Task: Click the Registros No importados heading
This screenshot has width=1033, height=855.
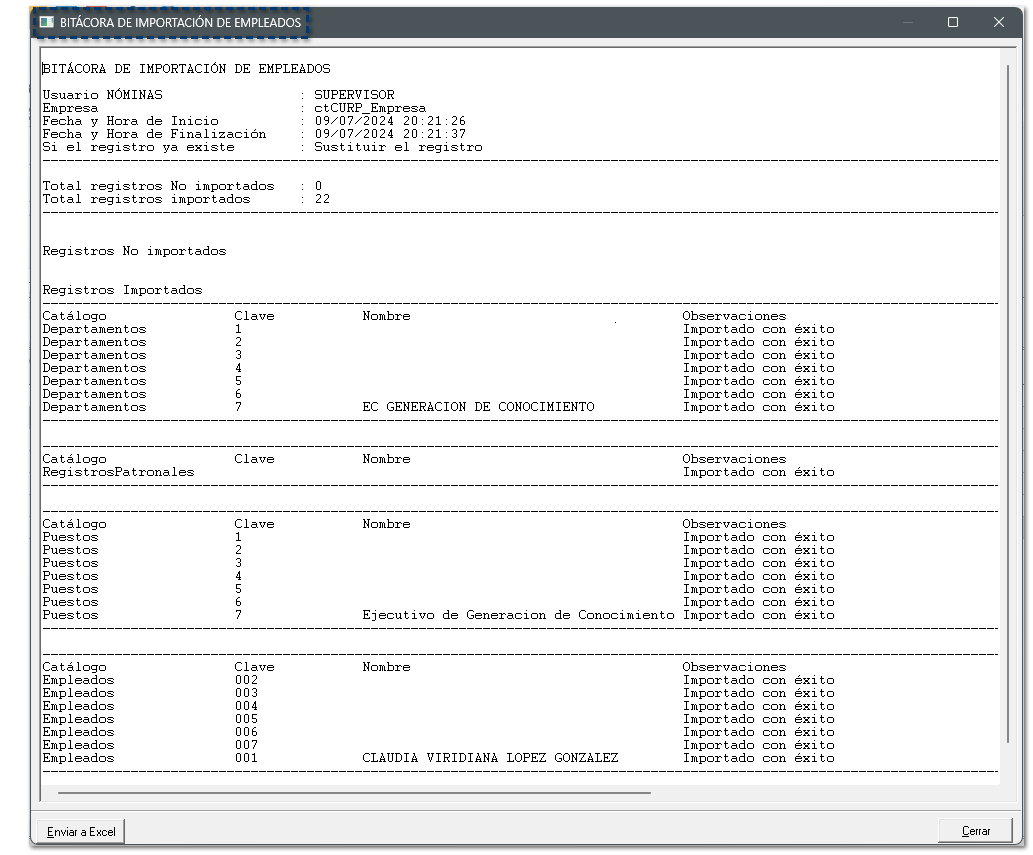Action: pyautogui.click(x=134, y=251)
